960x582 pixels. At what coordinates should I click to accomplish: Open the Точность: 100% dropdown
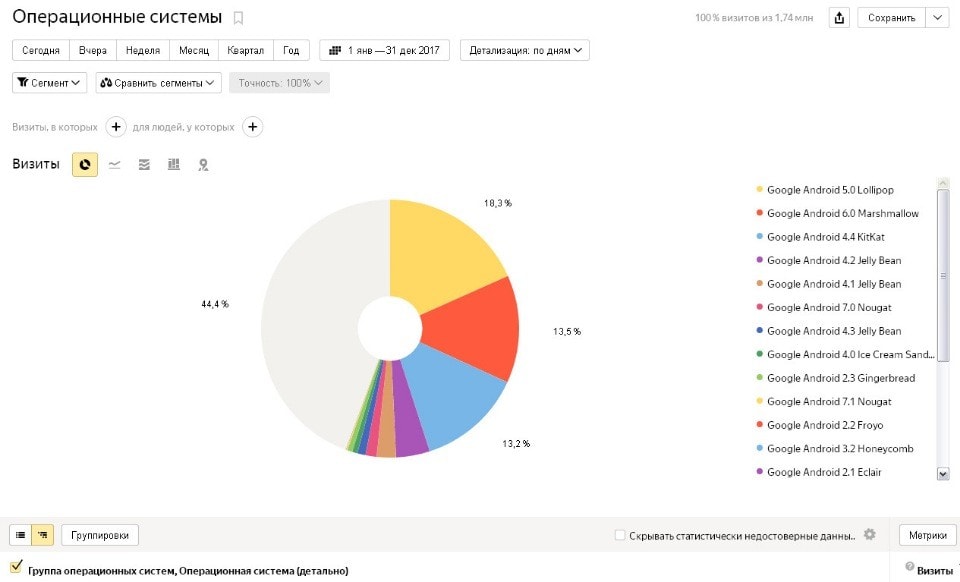279,83
